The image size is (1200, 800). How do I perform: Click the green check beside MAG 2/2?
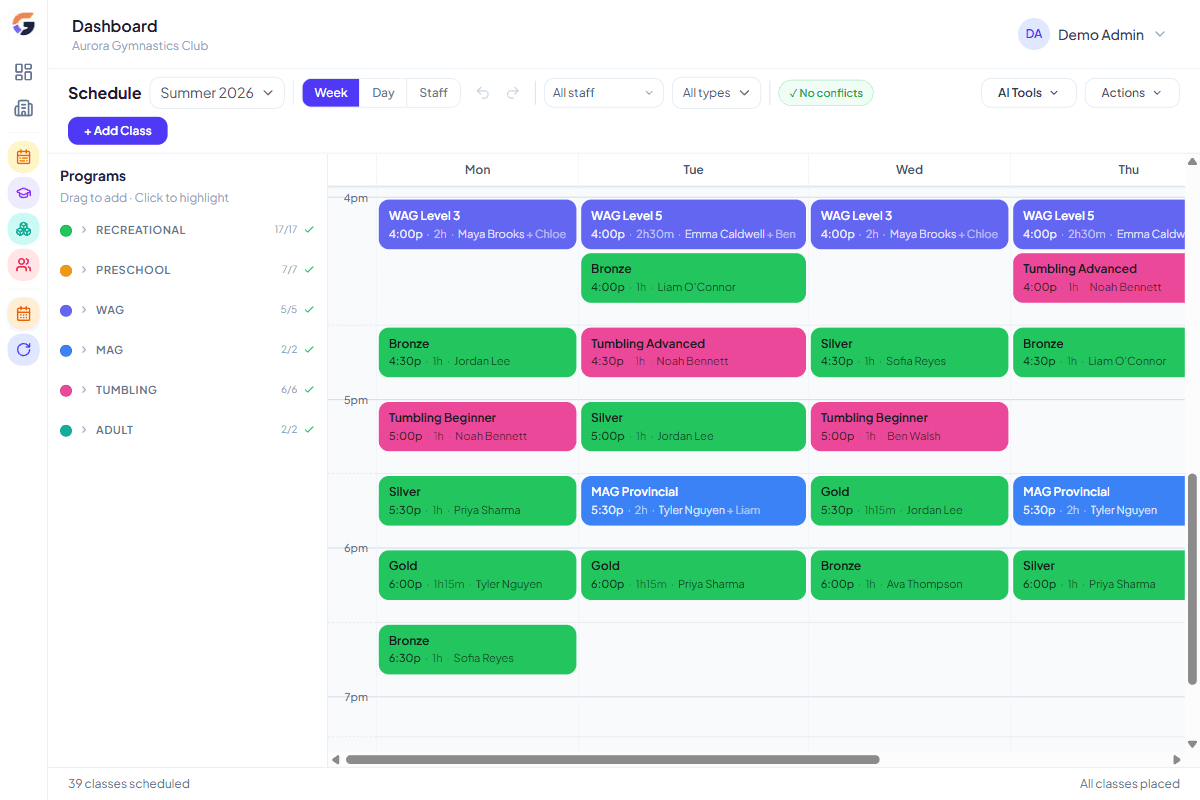[x=310, y=350]
